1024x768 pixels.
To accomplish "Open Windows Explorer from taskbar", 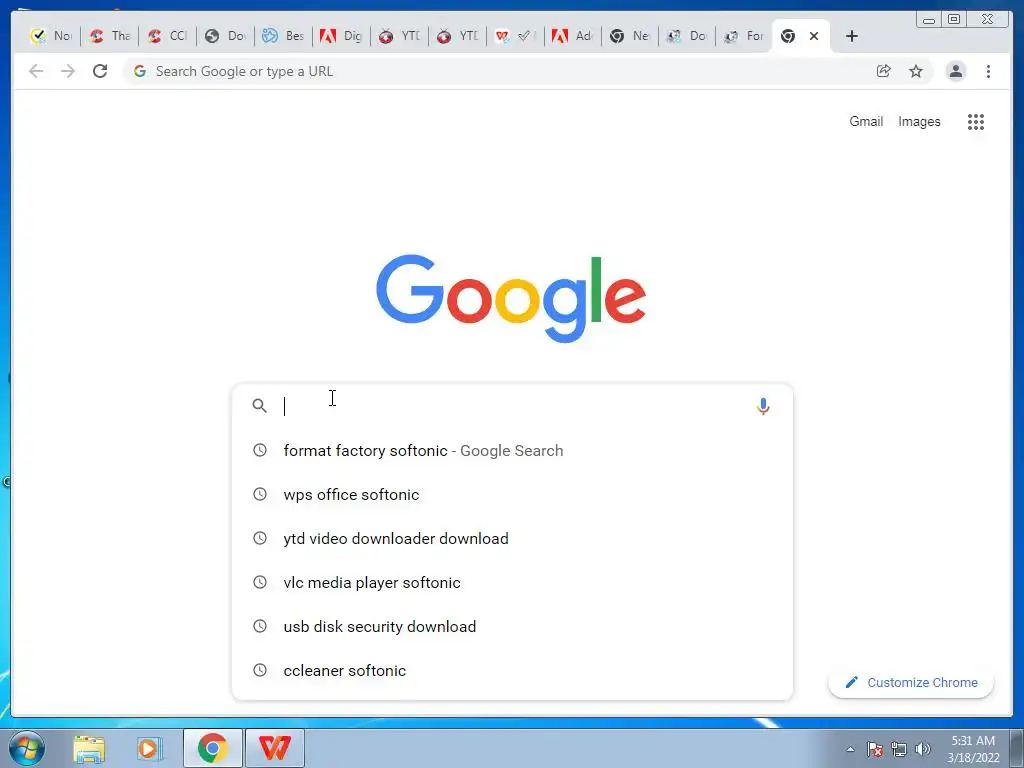I will click(x=89, y=748).
